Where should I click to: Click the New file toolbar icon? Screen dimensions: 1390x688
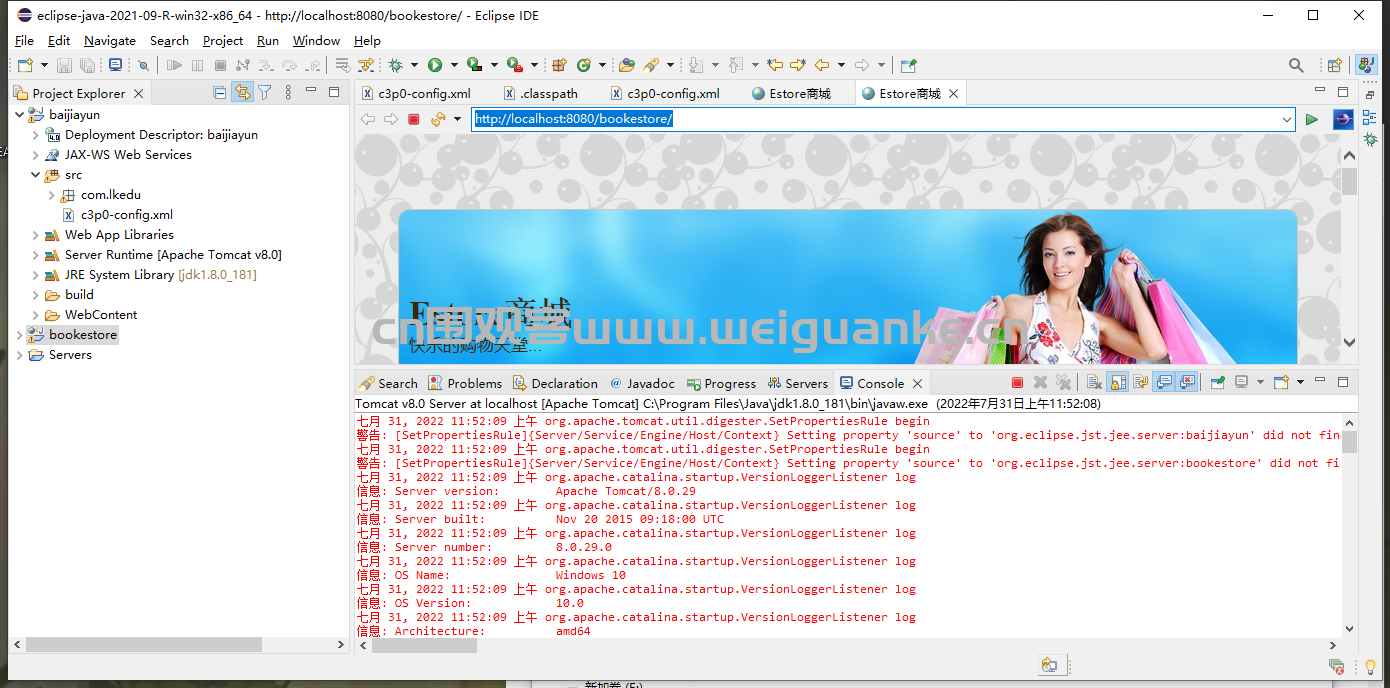[26, 65]
